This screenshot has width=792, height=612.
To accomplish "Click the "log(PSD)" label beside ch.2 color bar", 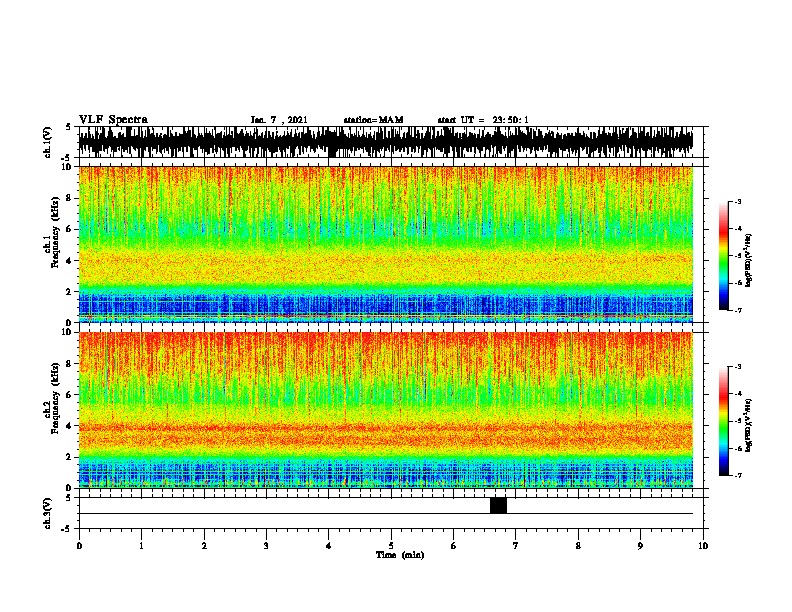I will [749, 425].
